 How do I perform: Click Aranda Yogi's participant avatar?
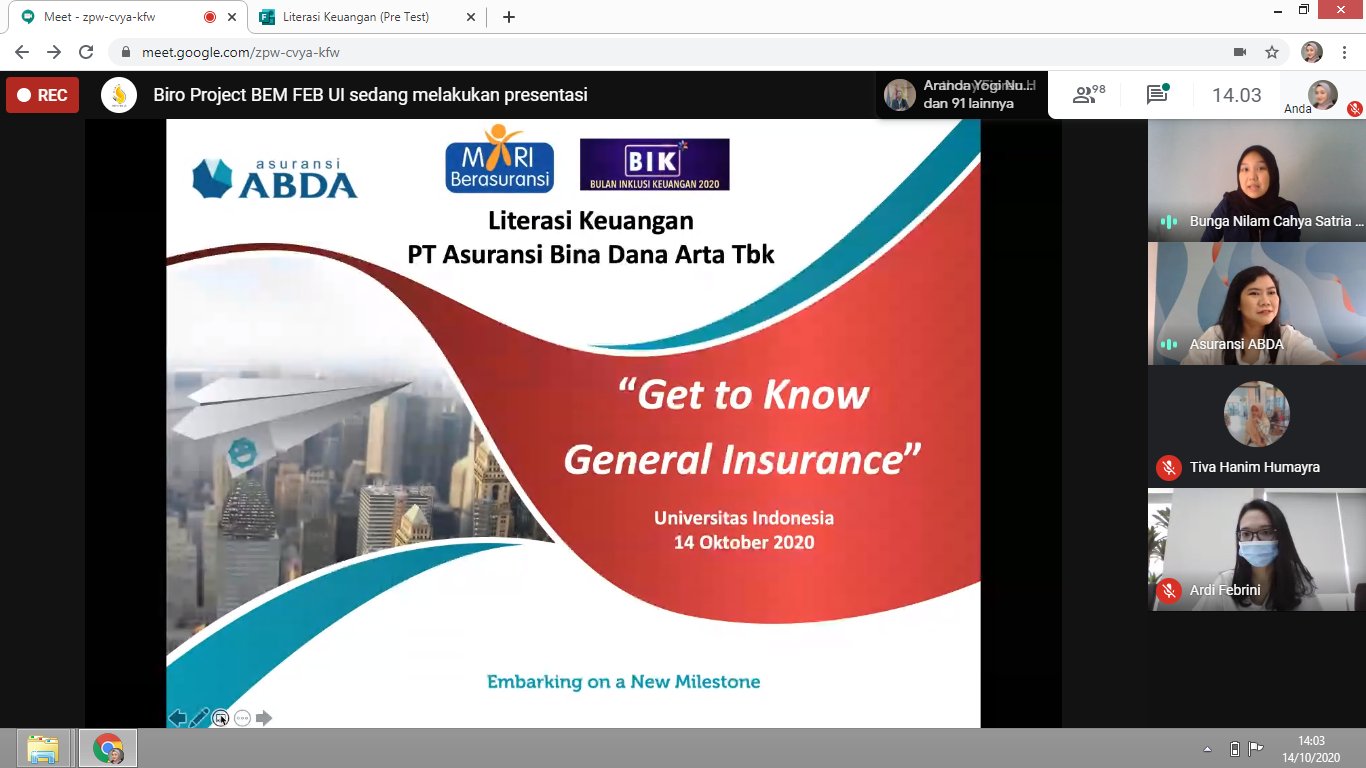pyautogui.click(x=900, y=95)
